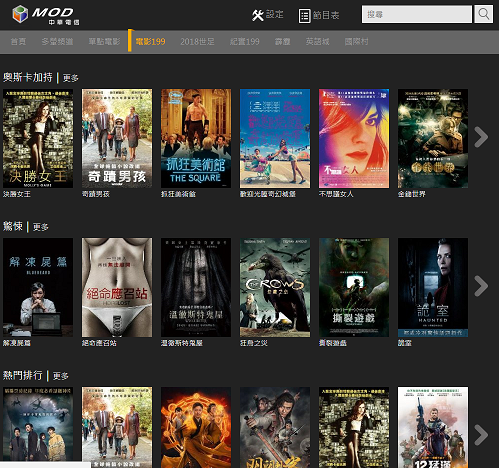Select the highlighted 電影199 tab
The width and height of the screenshot is (499, 468).
[x=150, y=42]
